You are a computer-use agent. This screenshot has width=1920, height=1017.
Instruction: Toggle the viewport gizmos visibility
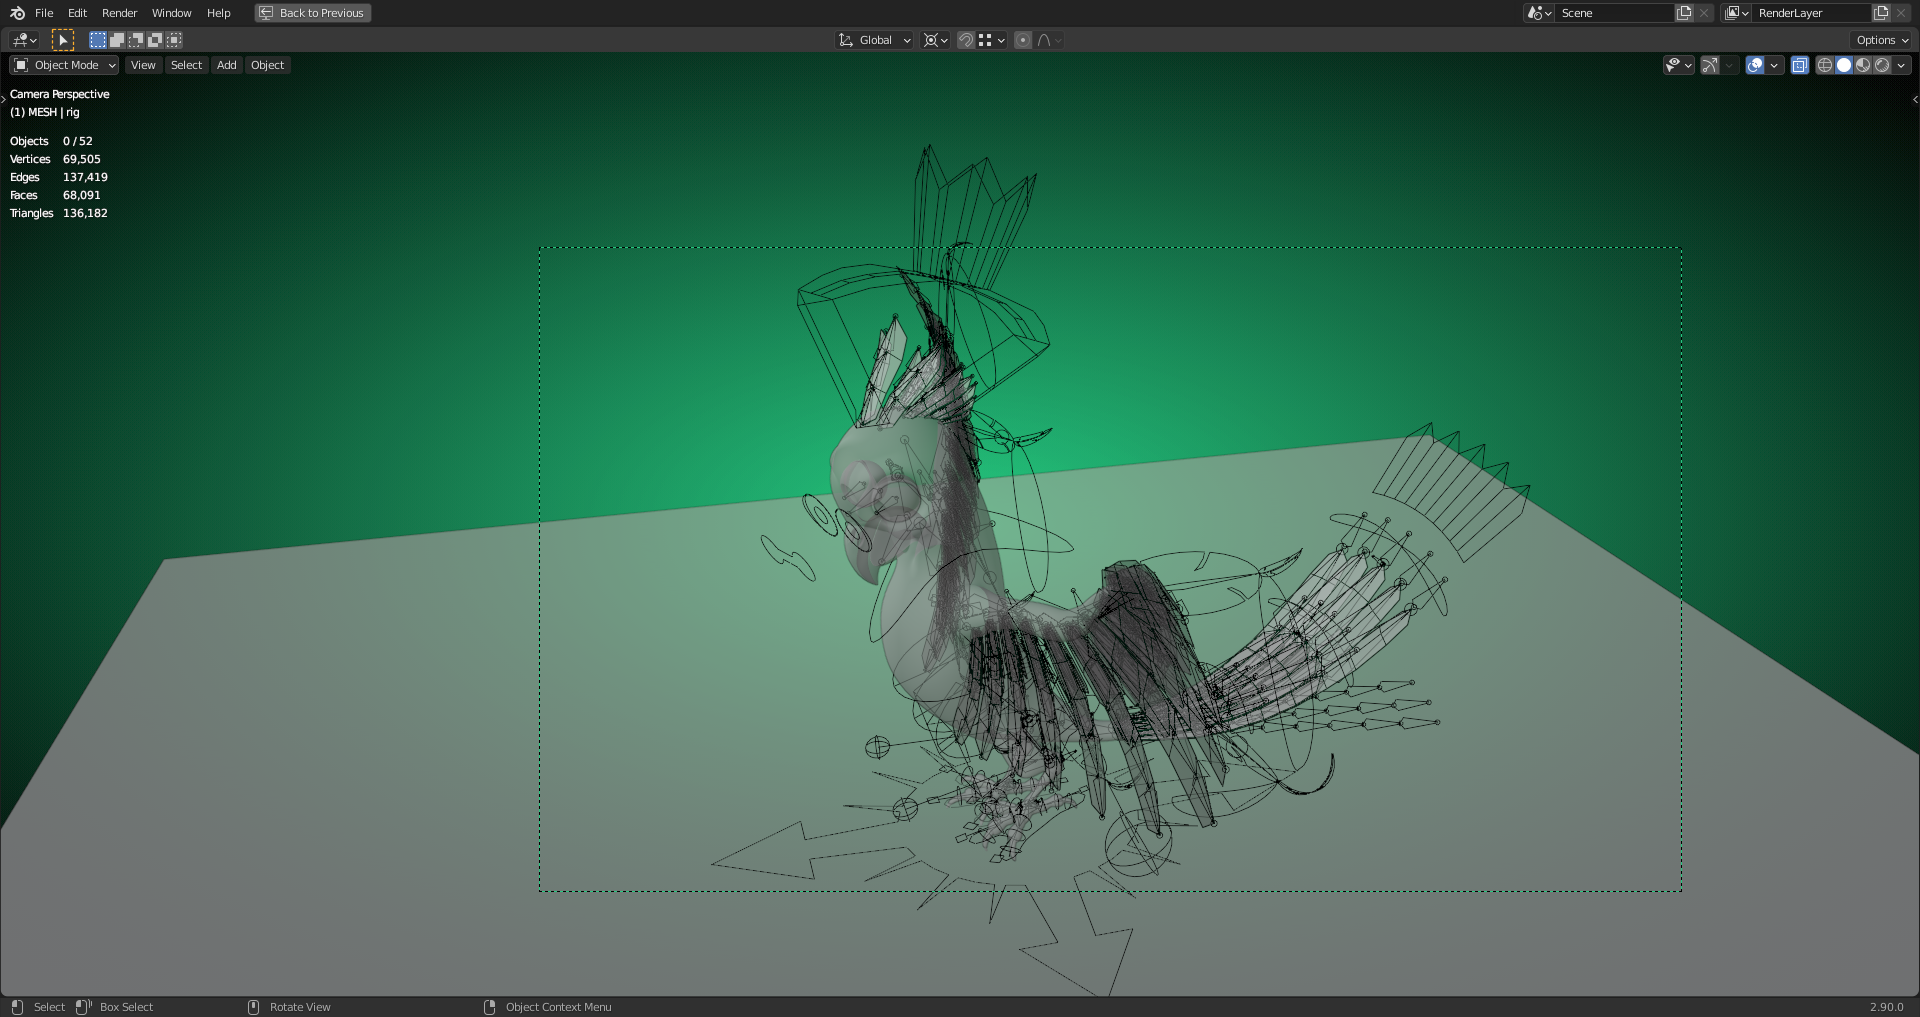pyautogui.click(x=1708, y=65)
